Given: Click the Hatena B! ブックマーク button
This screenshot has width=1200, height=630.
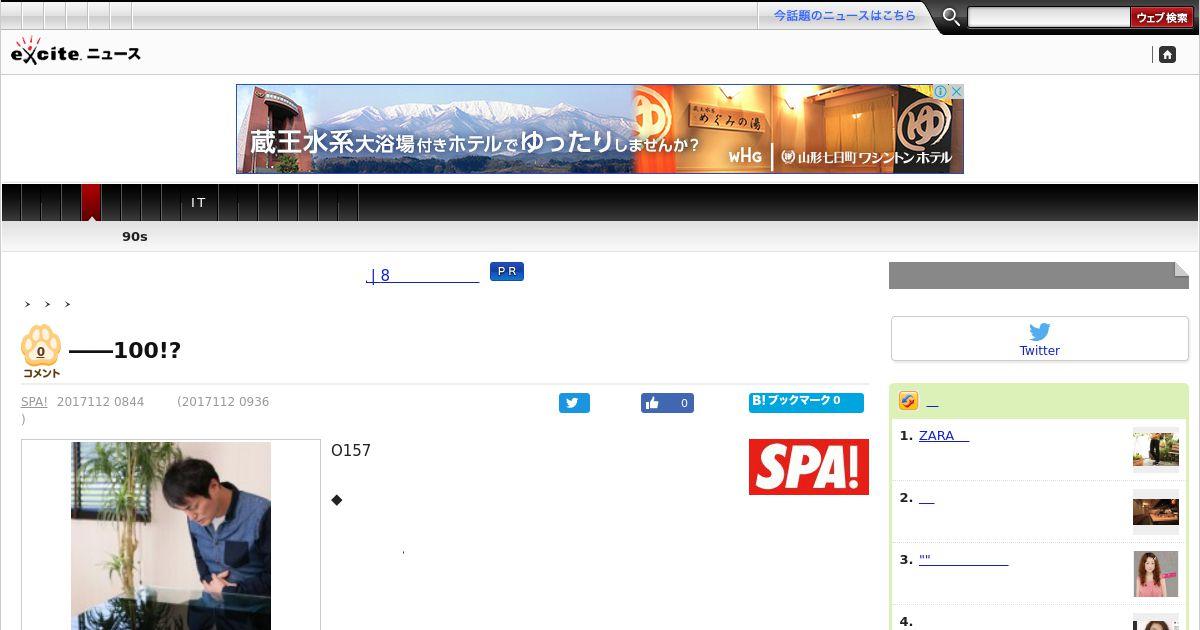Looking at the screenshot, I should 806,402.
